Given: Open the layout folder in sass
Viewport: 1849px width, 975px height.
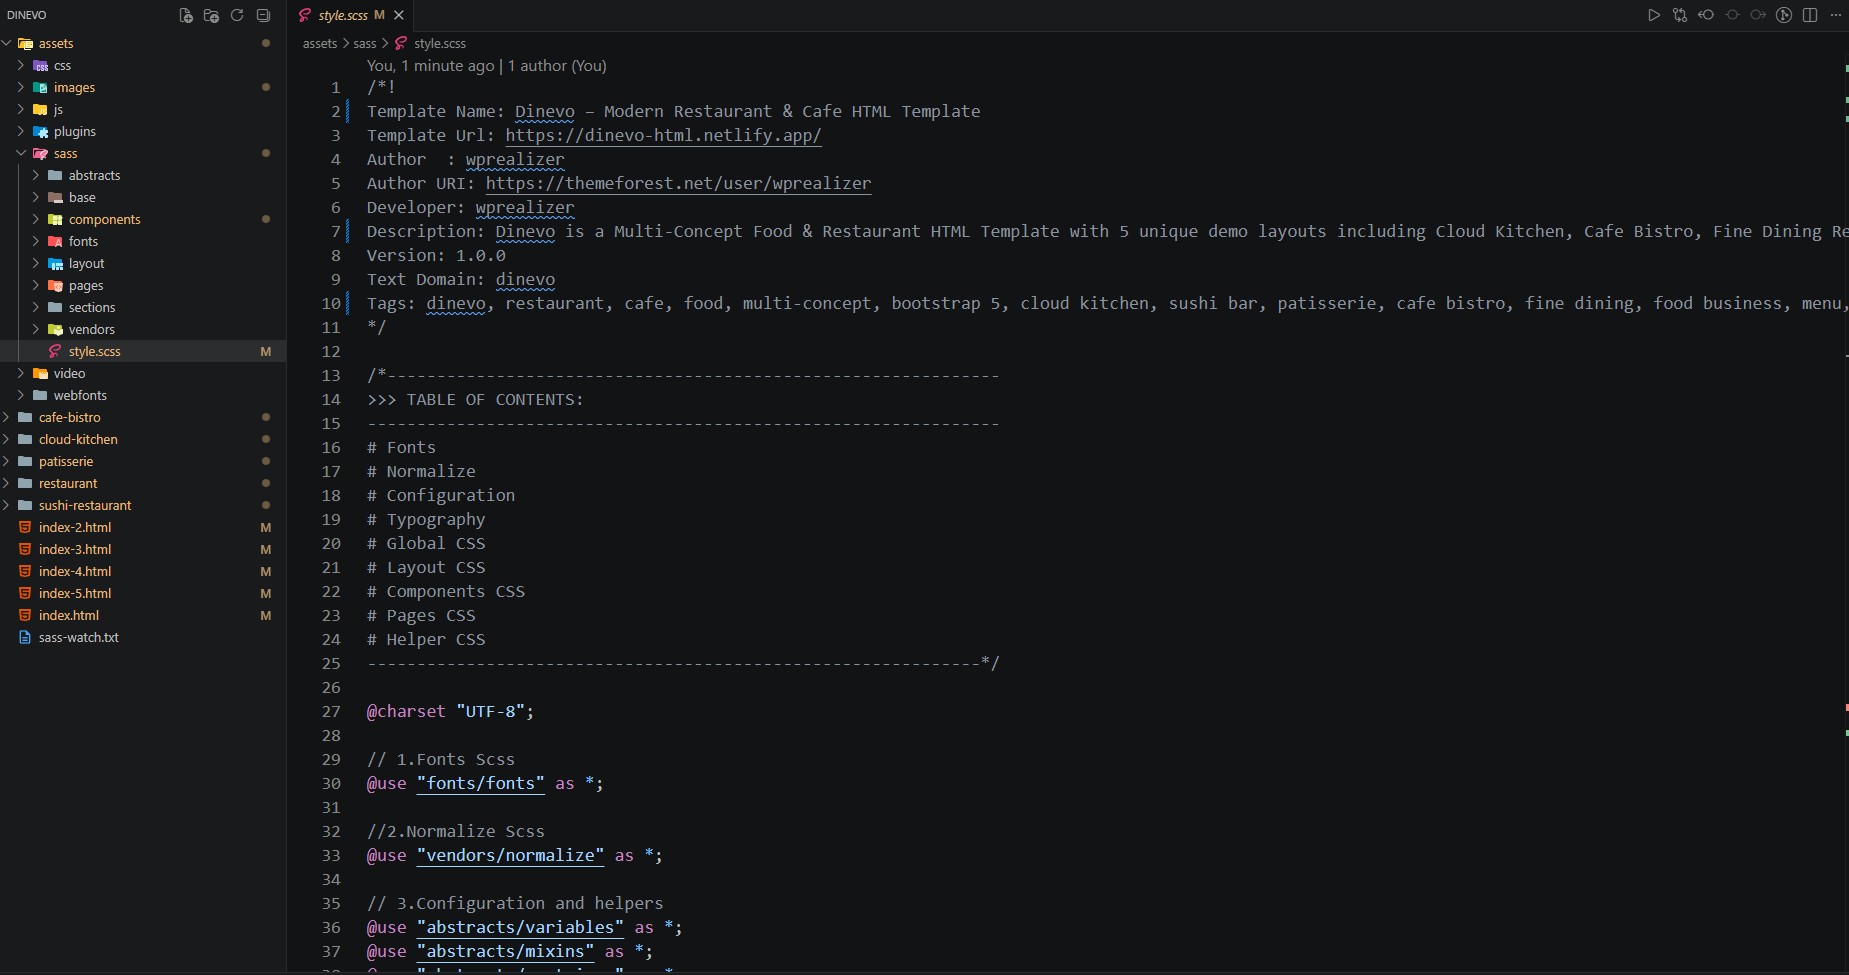Looking at the screenshot, I should (x=143, y=263).
